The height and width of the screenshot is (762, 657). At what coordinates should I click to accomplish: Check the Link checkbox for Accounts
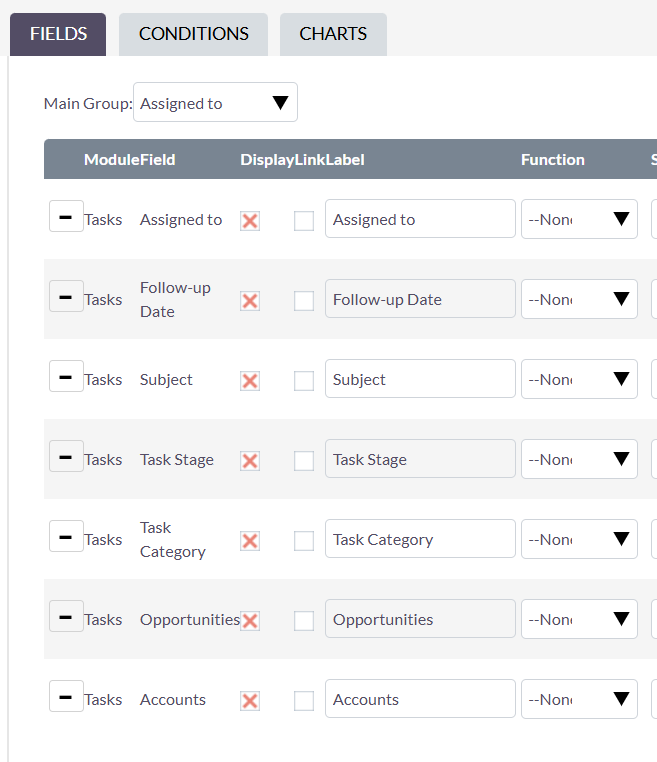pyautogui.click(x=304, y=701)
